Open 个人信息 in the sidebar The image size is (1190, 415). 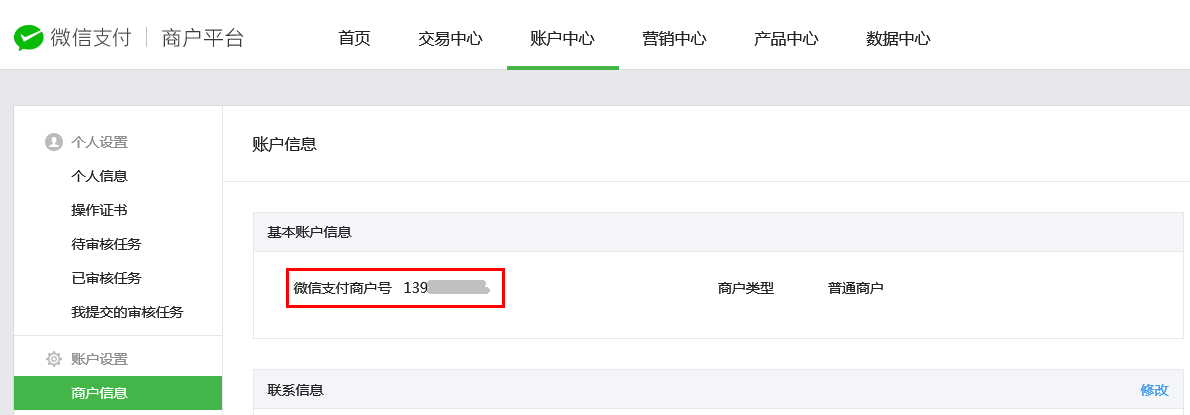(x=99, y=176)
